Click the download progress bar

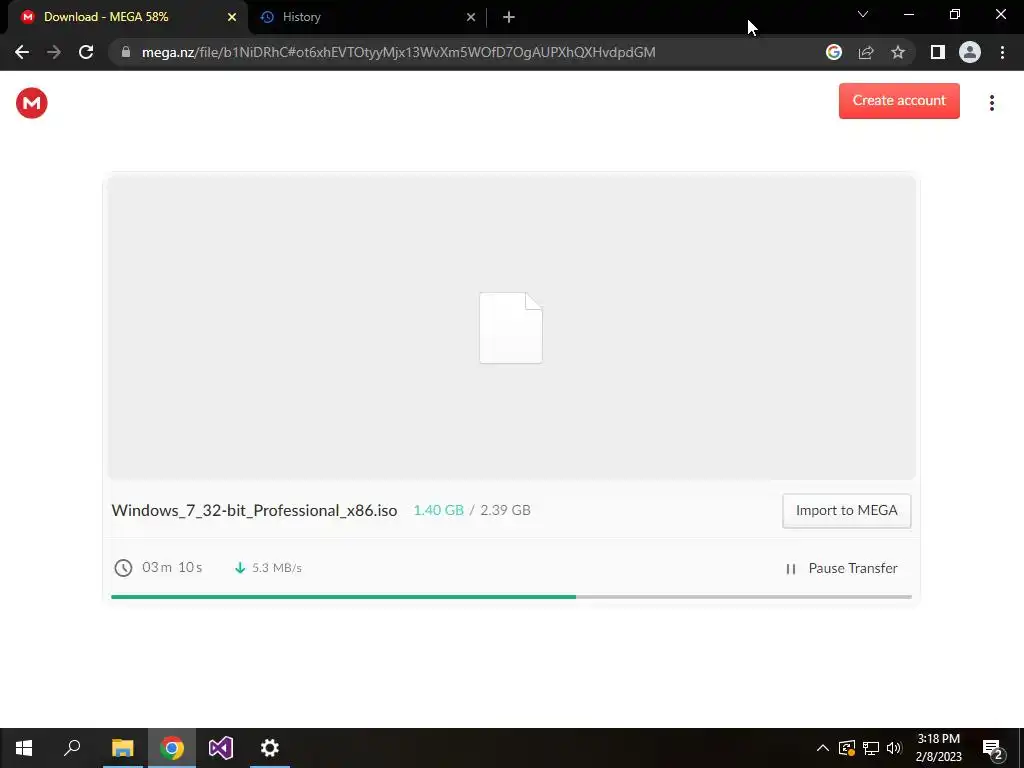tap(511, 597)
